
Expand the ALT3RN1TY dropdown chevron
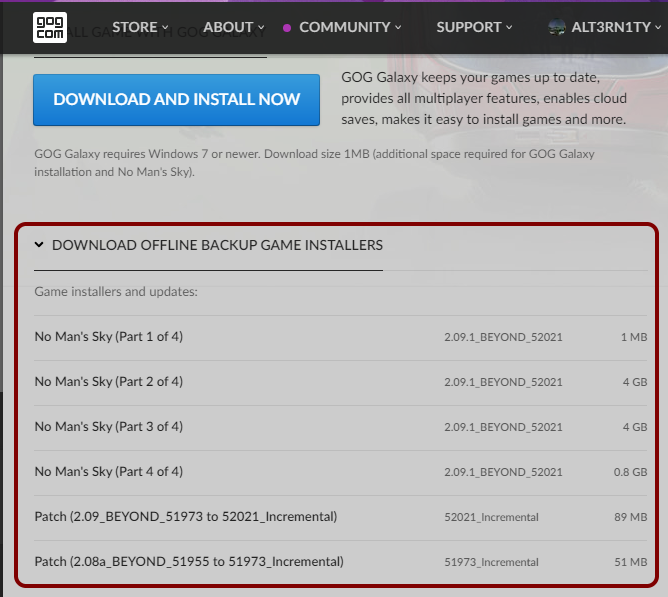click(x=658, y=28)
